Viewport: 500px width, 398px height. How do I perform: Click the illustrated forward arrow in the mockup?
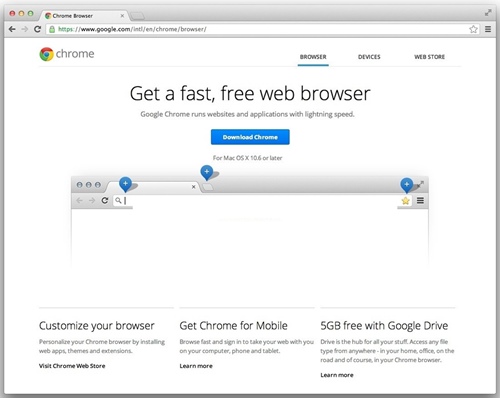92,200
